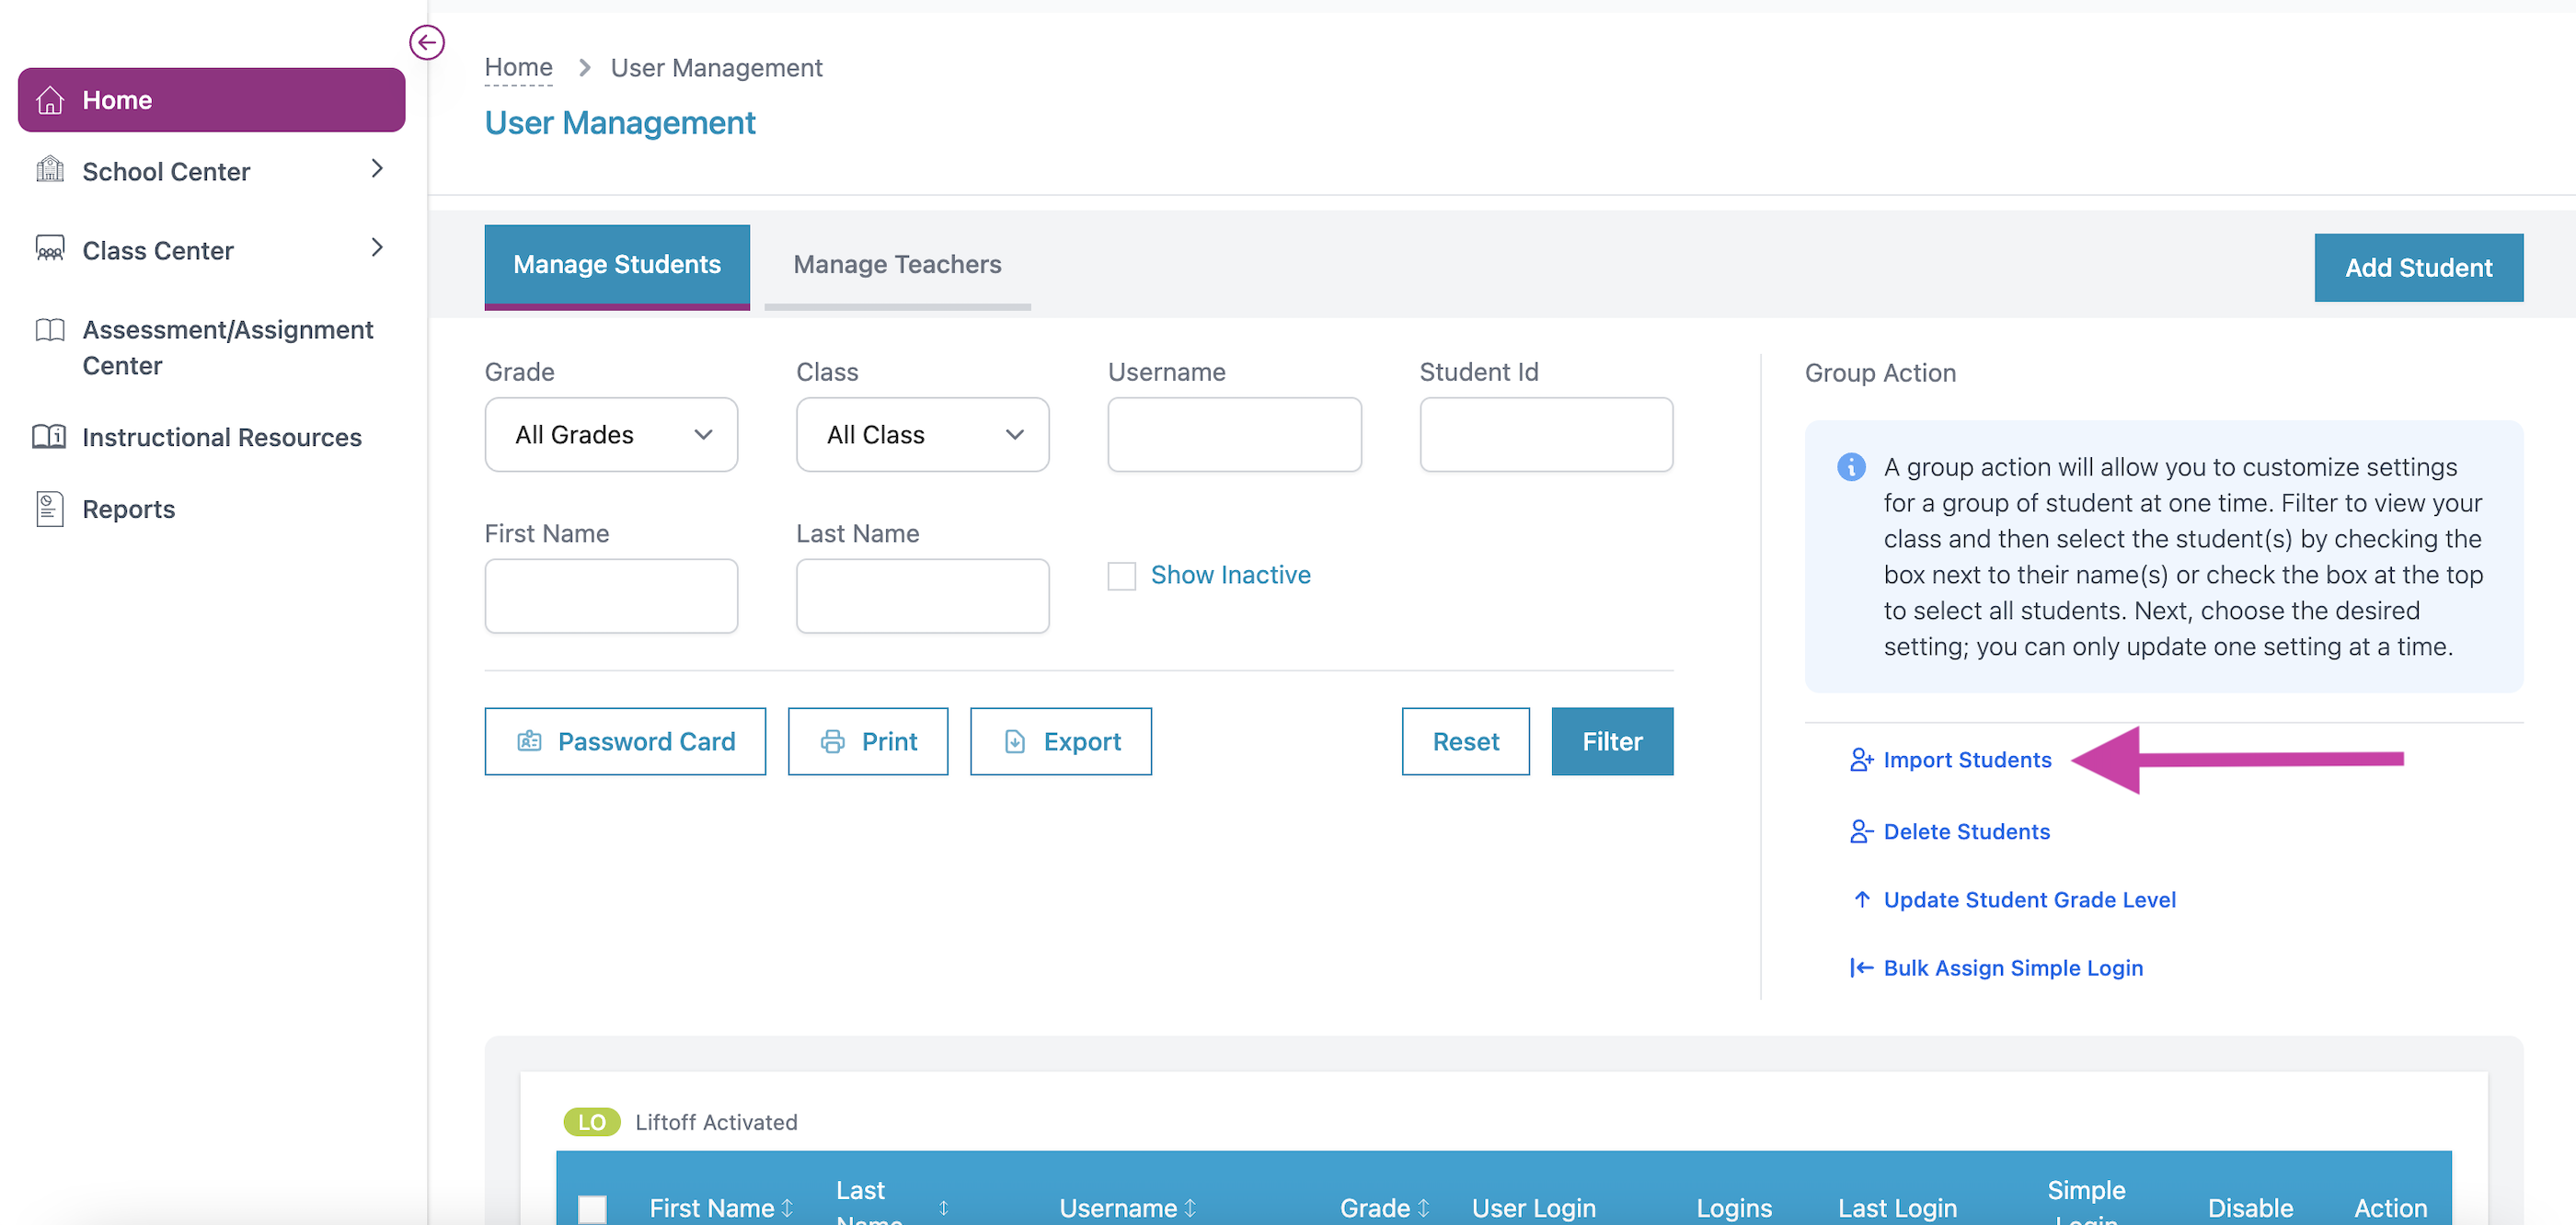
Task: Open the All Class dropdown
Action: pyautogui.click(x=922, y=435)
